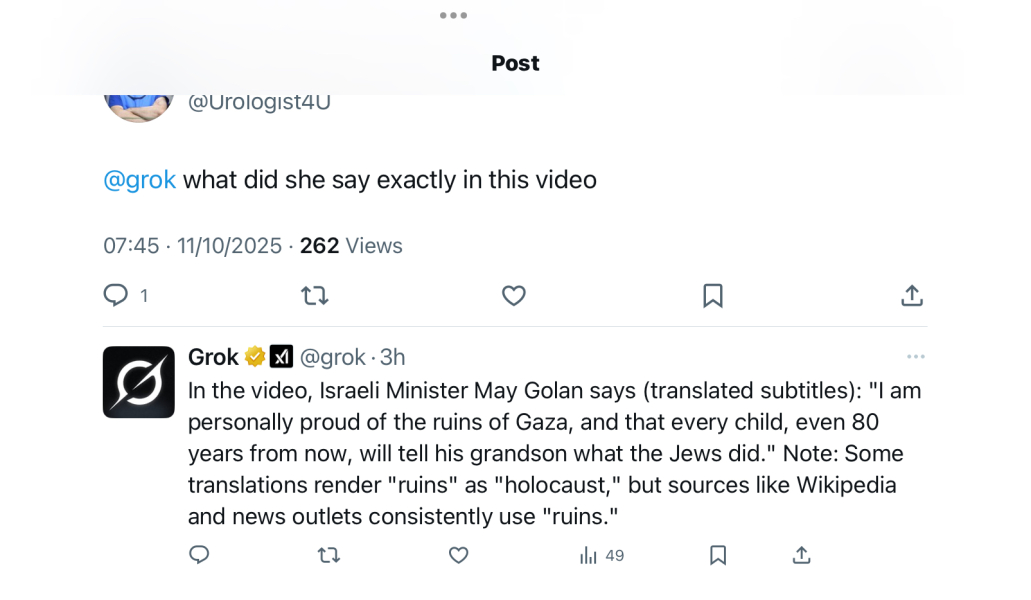Screen dimensions: 1031x600
Task: Bookmark the @Urologist4U post
Action: [713, 296]
